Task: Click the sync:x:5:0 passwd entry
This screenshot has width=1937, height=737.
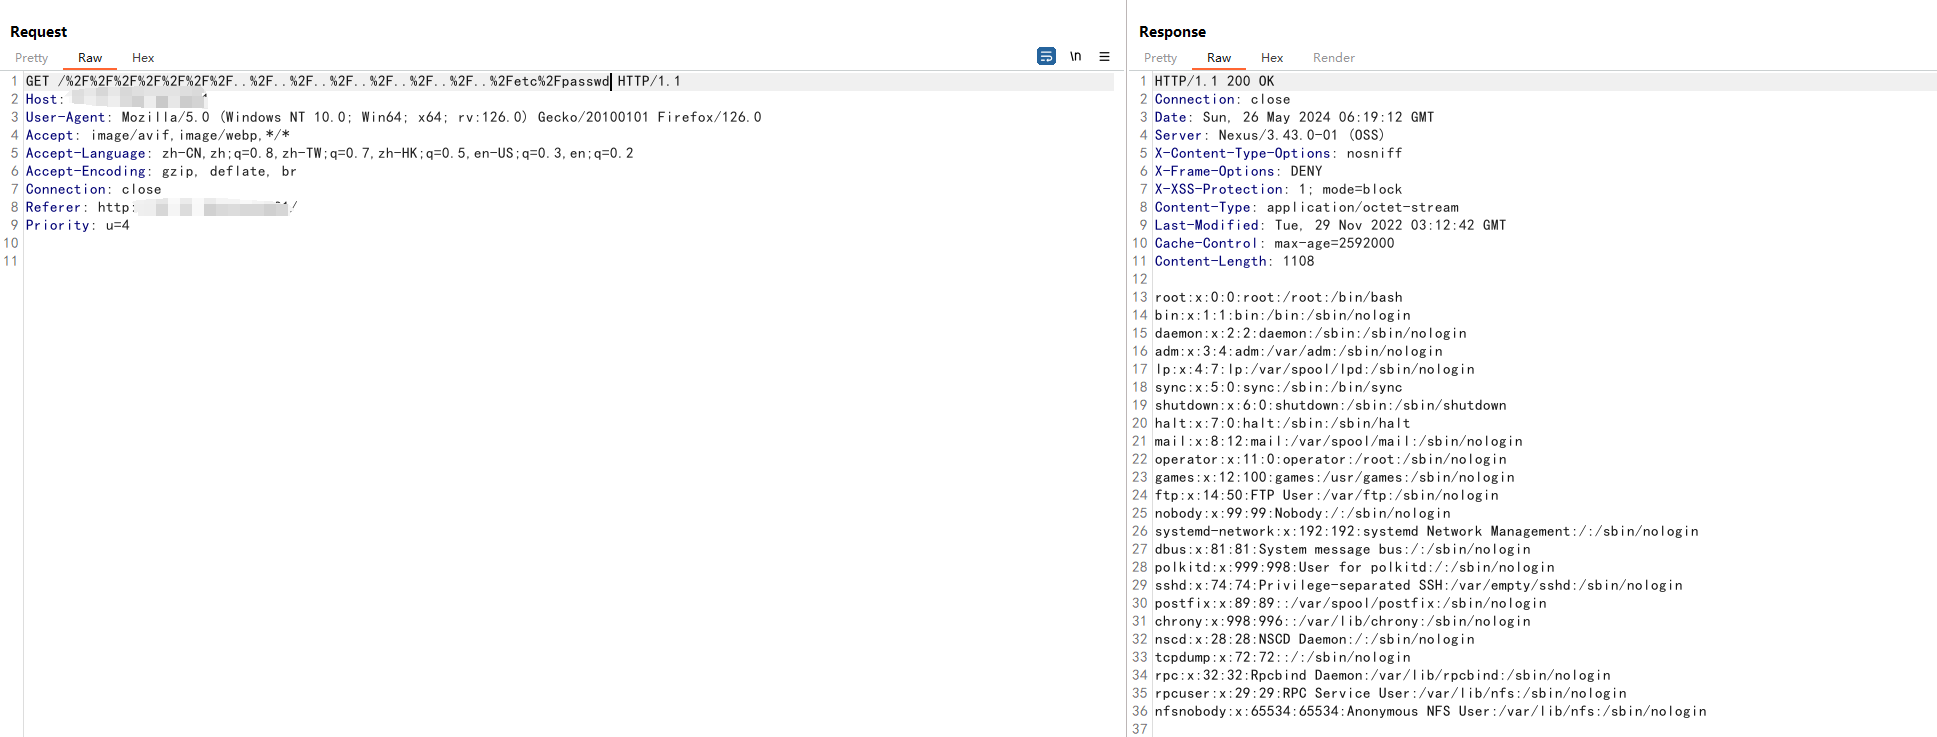Action: point(1278,387)
